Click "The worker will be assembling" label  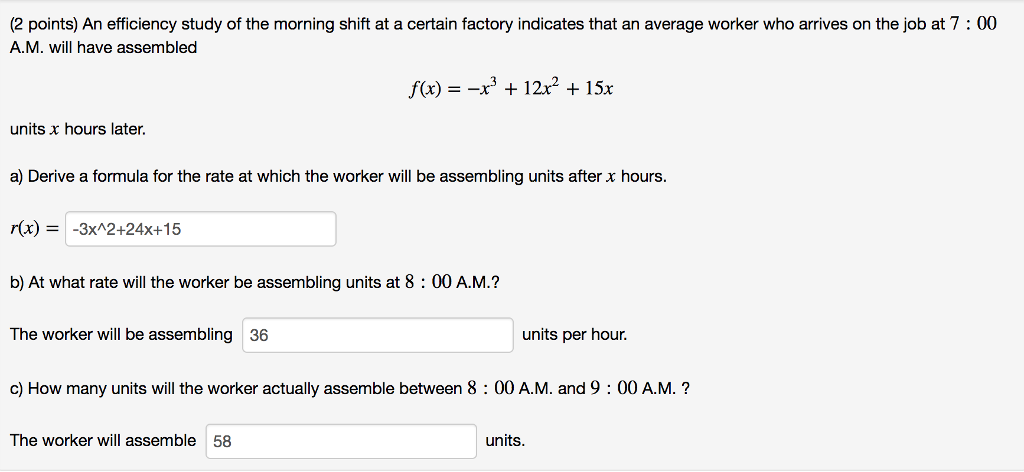[x=121, y=335]
